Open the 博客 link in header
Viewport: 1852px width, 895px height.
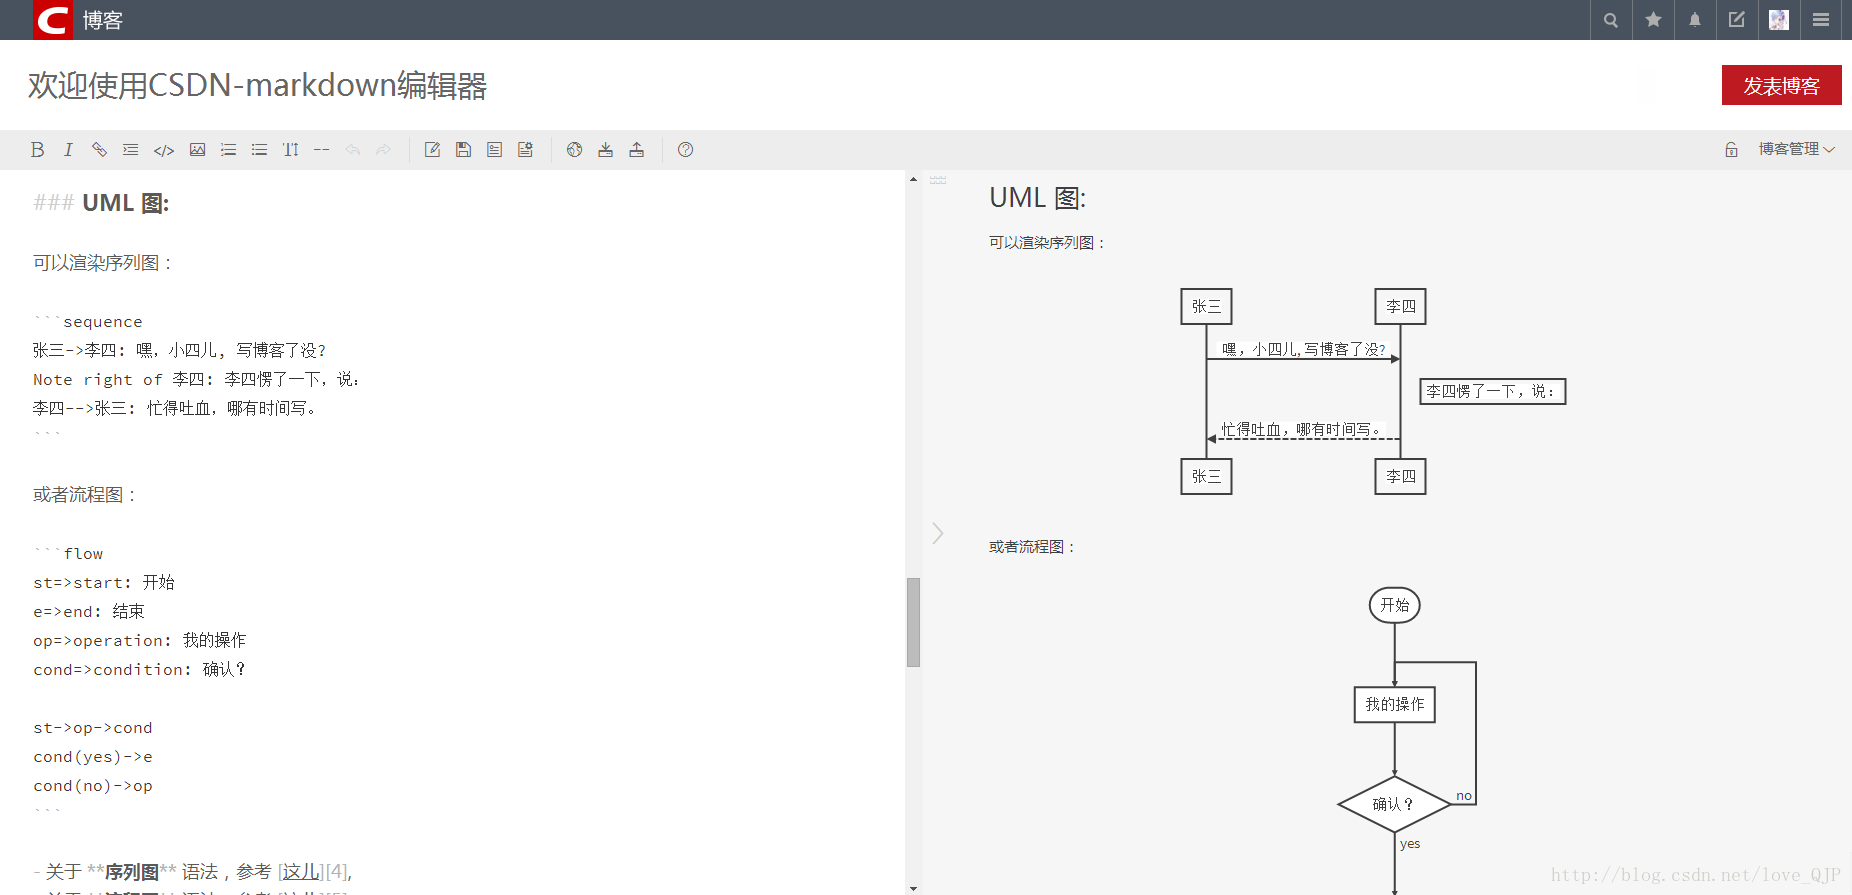[102, 20]
